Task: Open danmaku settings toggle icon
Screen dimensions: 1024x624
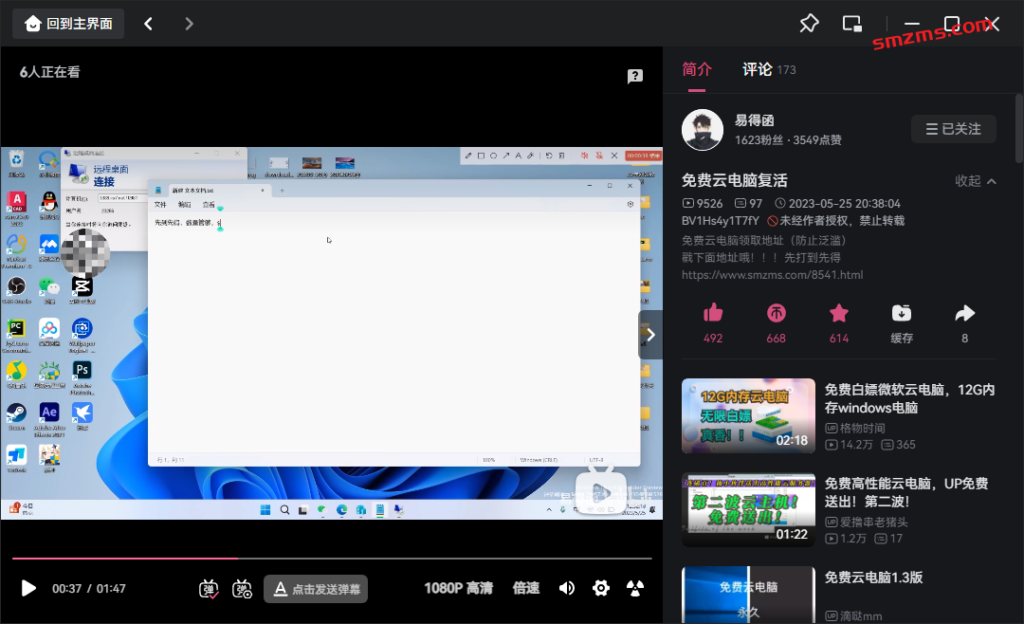Action: click(x=242, y=589)
